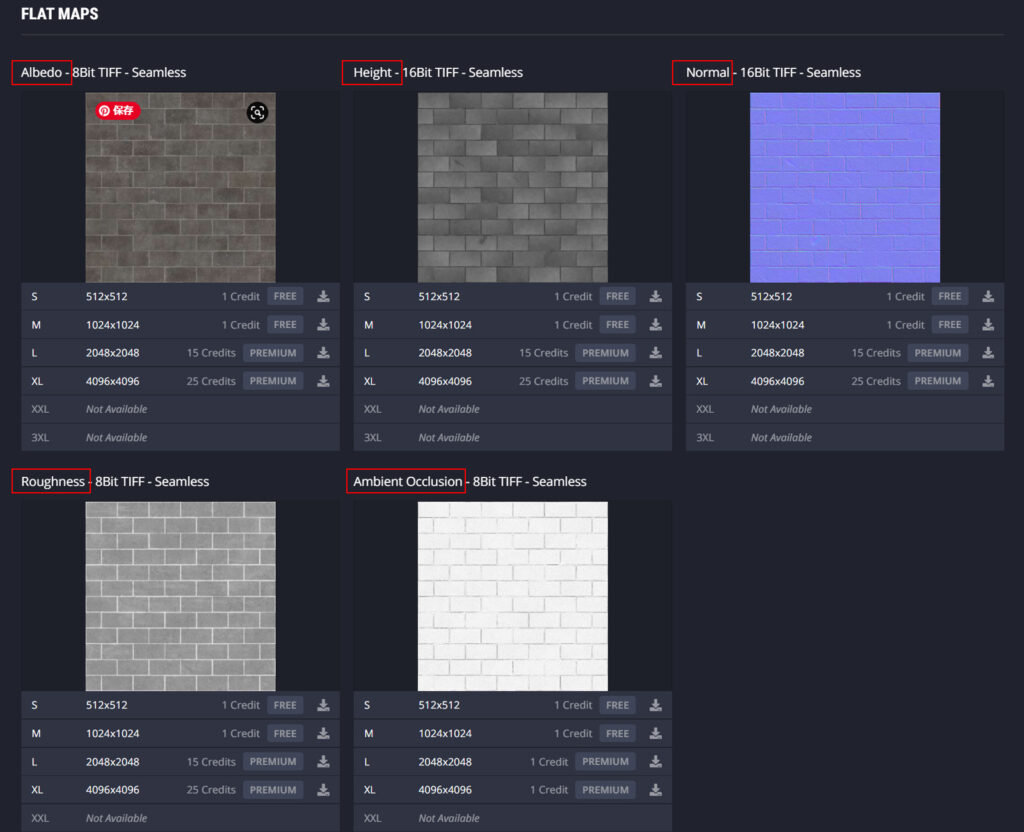Screen dimensions: 1024x832
Task: Click PREMIUM badge for Roughness 4096x4096
Action: [x=273, y=790]
